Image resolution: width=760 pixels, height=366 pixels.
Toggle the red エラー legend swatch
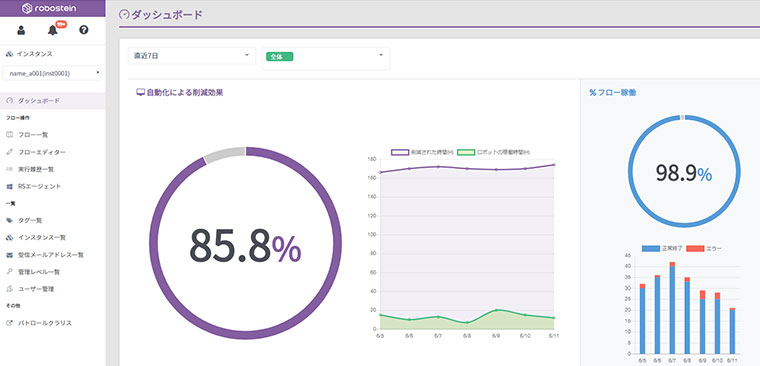[x=695, y=249]
